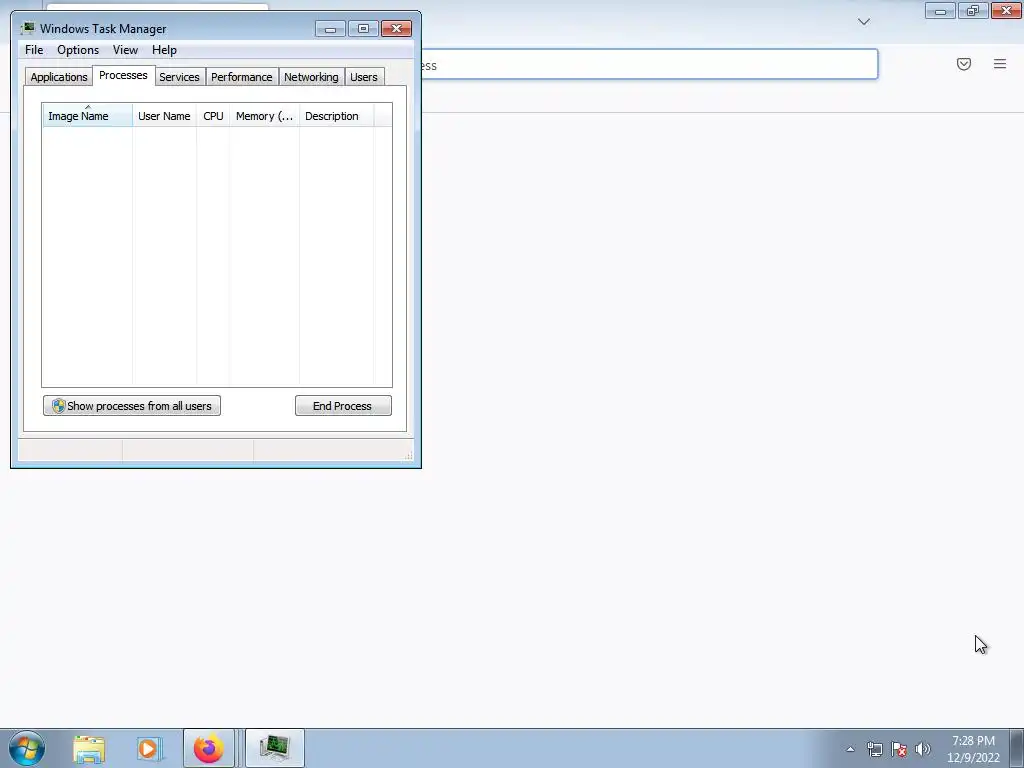
Task: Open the Action Center flag icon
Action: [899, 749]
